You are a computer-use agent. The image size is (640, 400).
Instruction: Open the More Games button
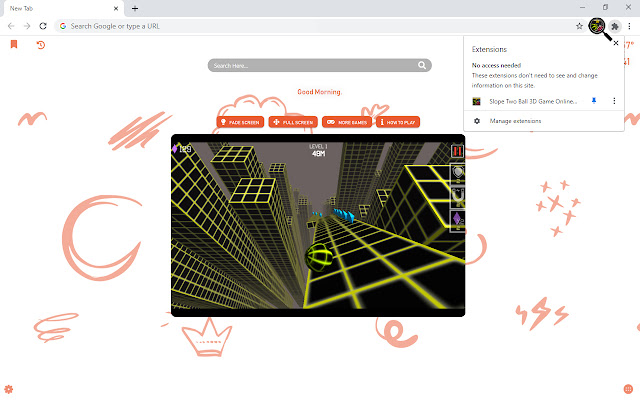click(347, 122)
